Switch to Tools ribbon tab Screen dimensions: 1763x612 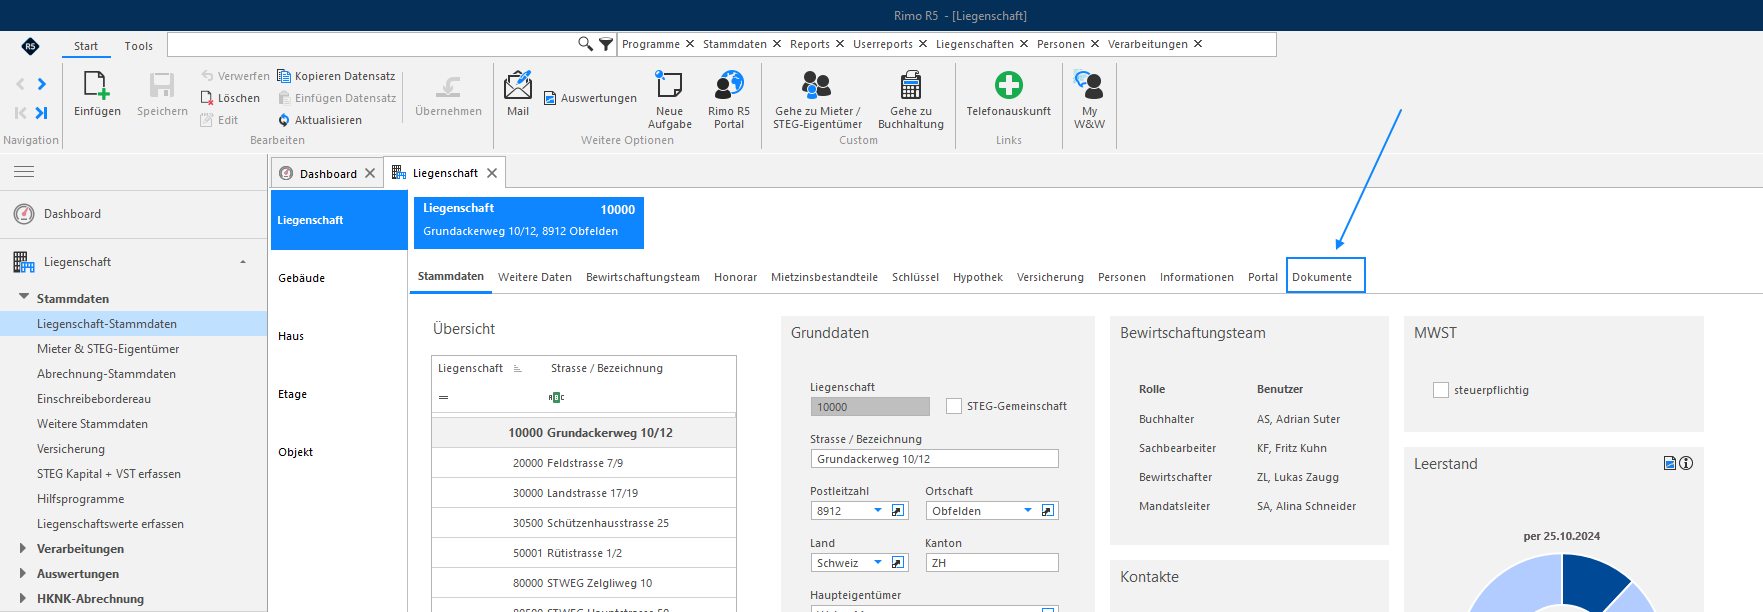coord(138,46)
